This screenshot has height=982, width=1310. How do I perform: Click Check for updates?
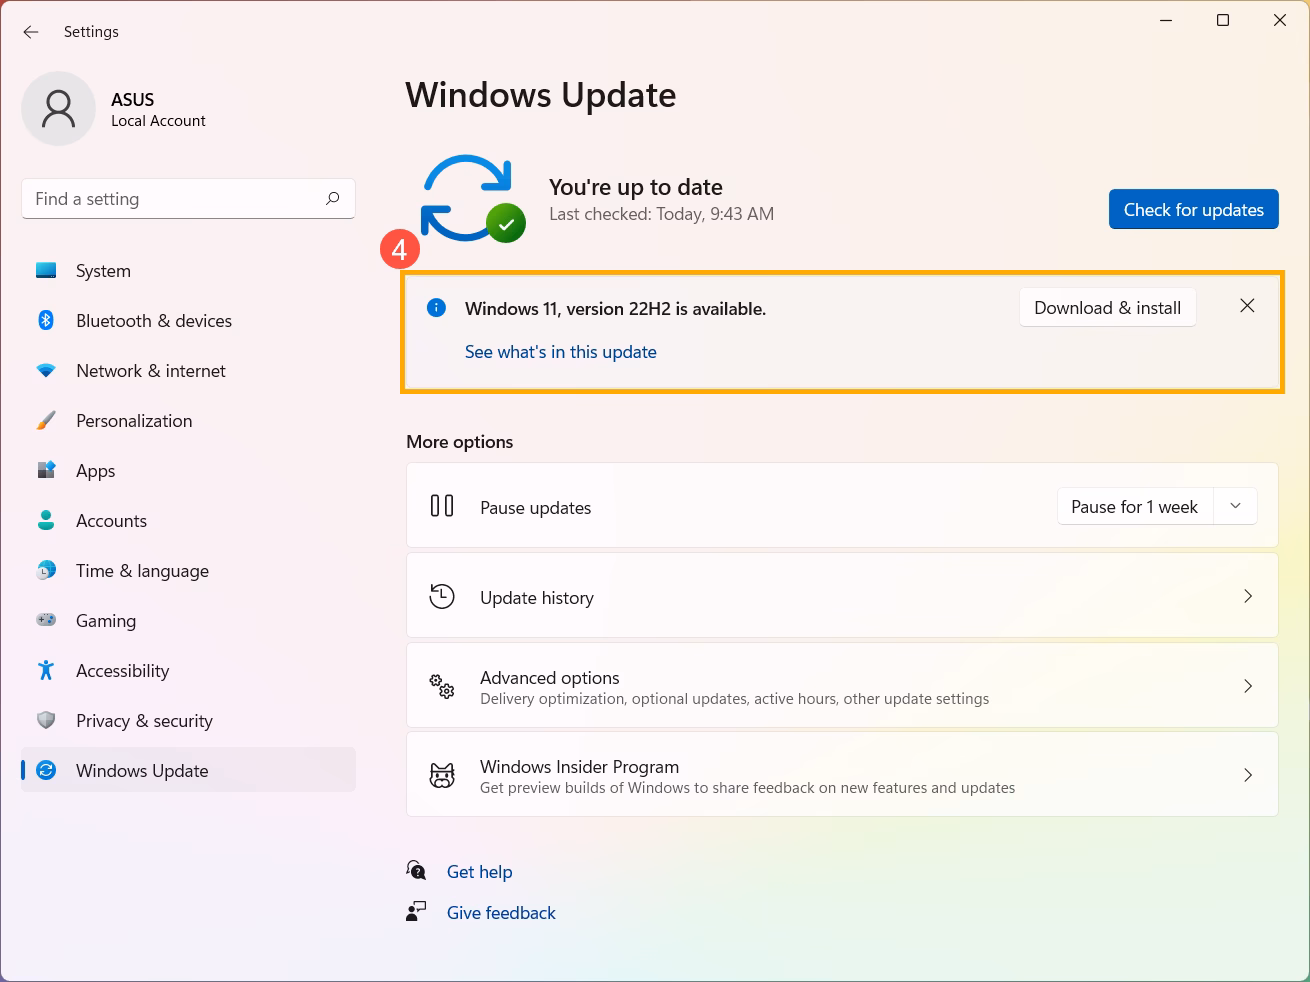[x=1193, y=209]
